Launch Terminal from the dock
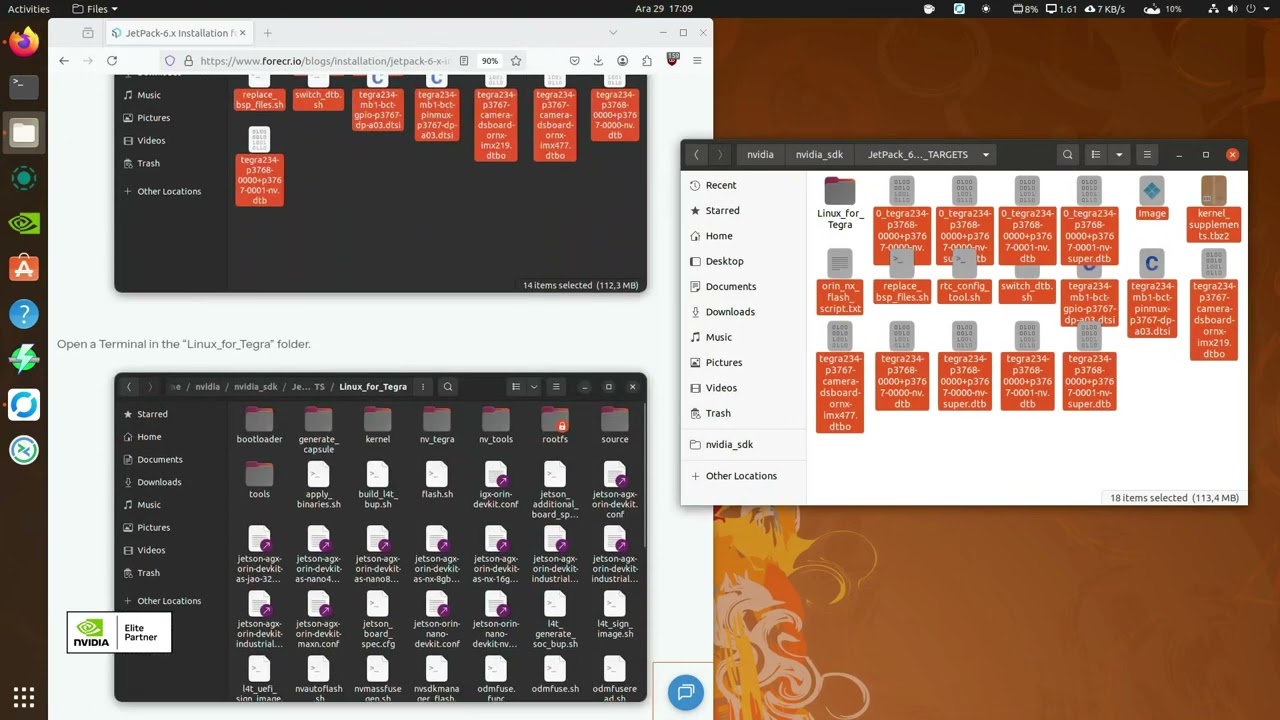The height and width of the screenshot is (720, 1280). pos(24,86)
